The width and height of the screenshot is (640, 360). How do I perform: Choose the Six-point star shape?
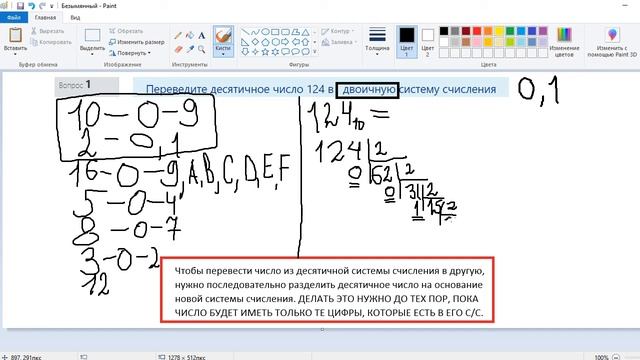[x=275, y=52]
